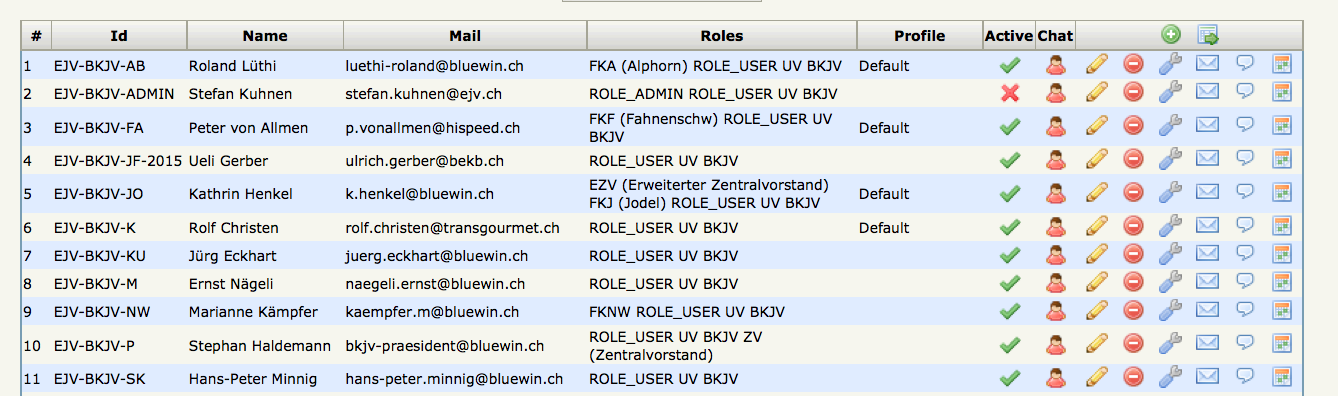Open wrench tool for Roland Lüthi
Viewport: 1338px width, 396px height.
(x=1170, y=65)
